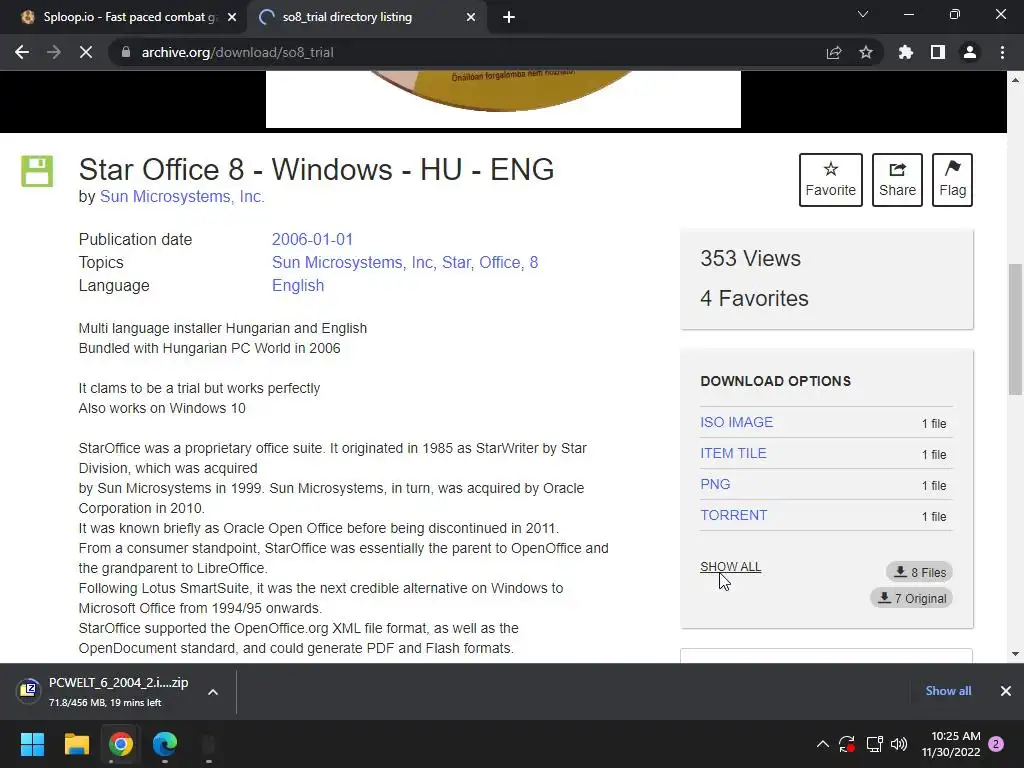Screen dimensions: 1024x768
Task: Click SHOW ALL download options
Action: (730, 567)
